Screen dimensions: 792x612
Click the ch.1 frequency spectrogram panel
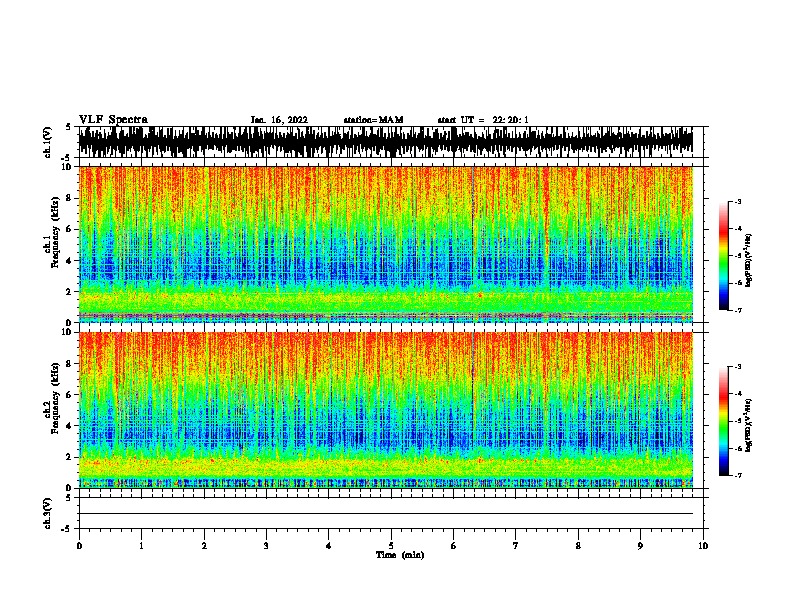[x=386, y=244]
